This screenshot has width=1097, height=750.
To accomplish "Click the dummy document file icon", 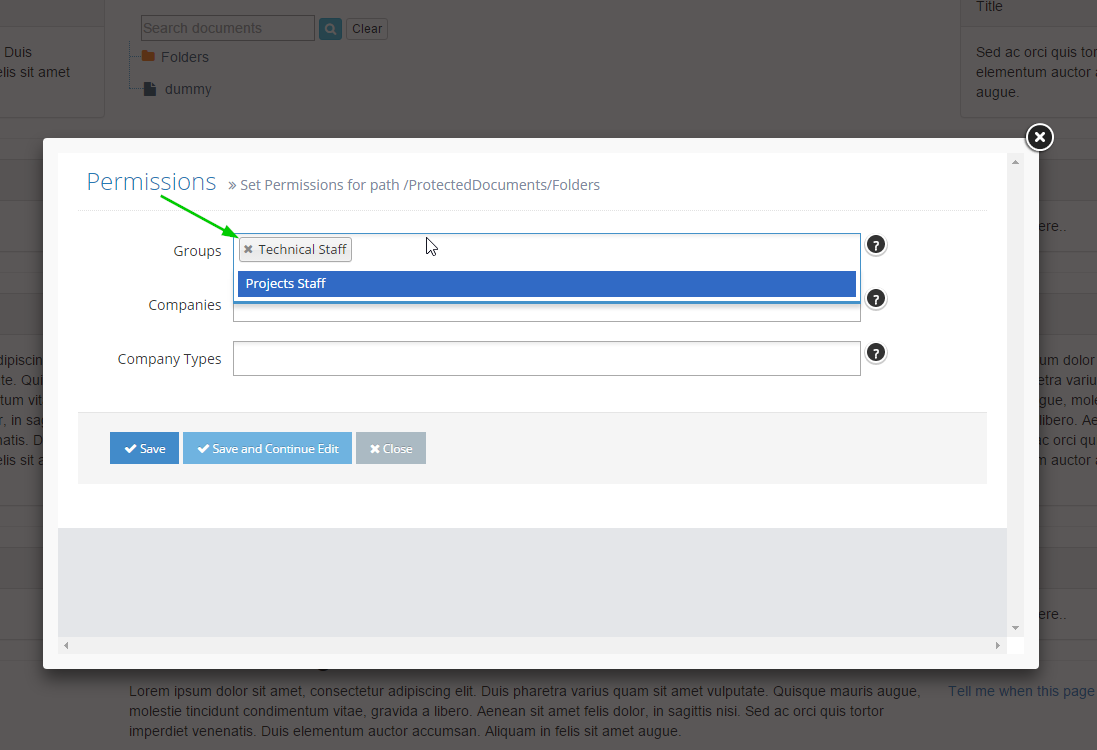I will point(150,89).
